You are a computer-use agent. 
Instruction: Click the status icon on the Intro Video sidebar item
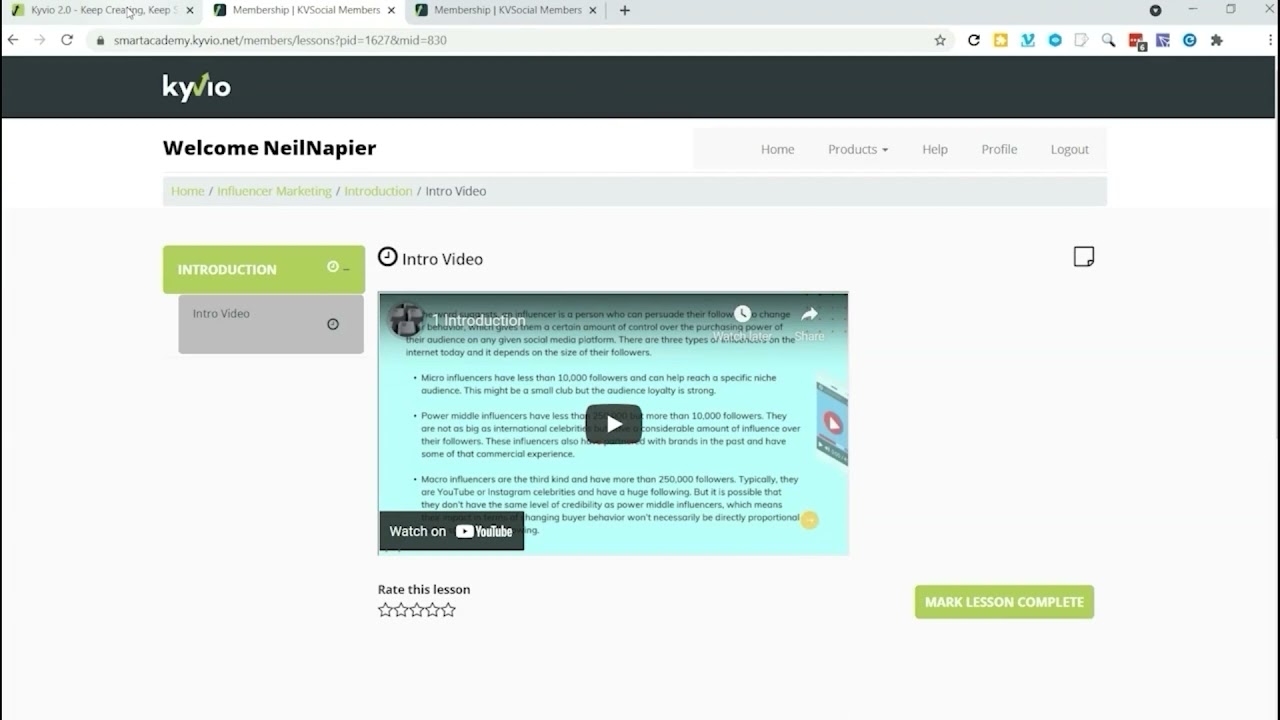pyautogui.click(x=333, y=324)
